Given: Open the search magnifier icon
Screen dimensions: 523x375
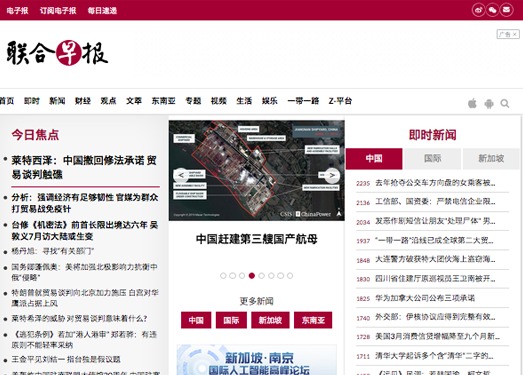Looking at the screenshot, I should coord(505,104).
